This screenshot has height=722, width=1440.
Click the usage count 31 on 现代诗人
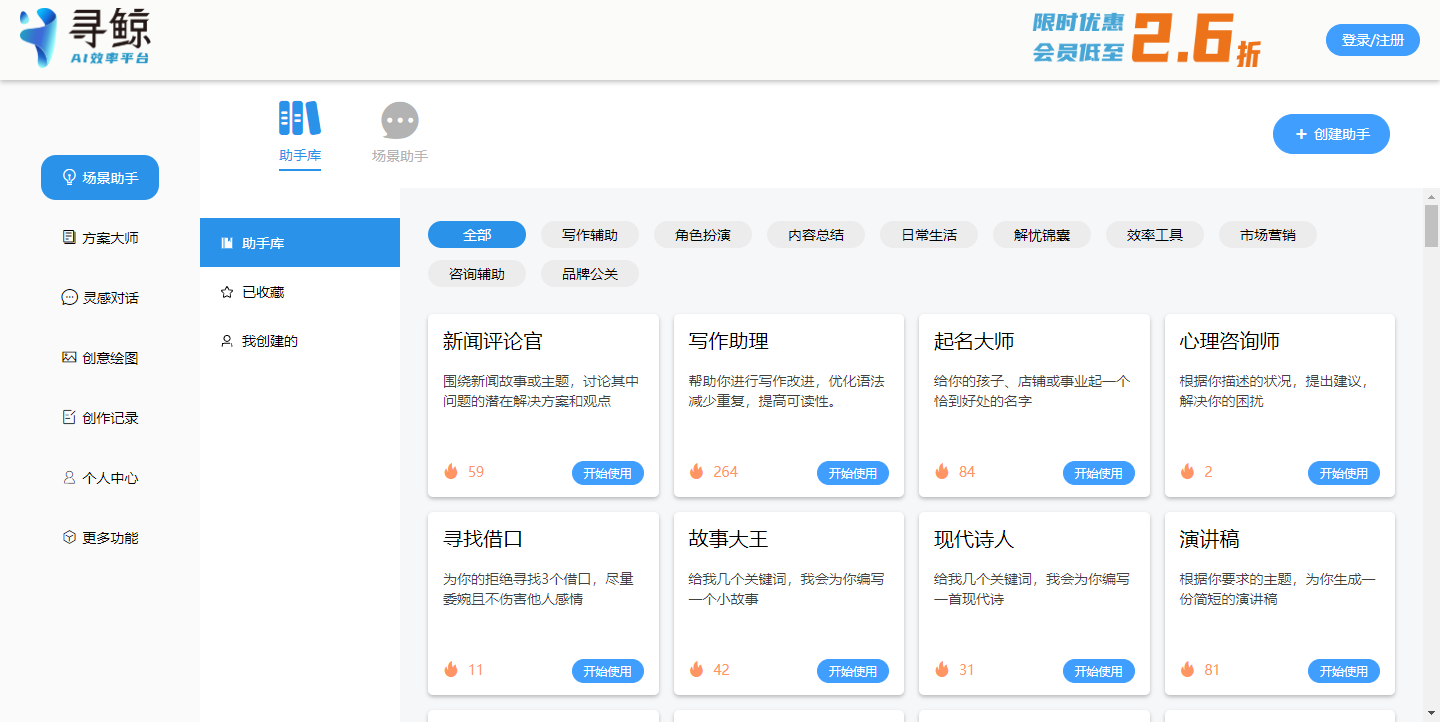point(967,670)
